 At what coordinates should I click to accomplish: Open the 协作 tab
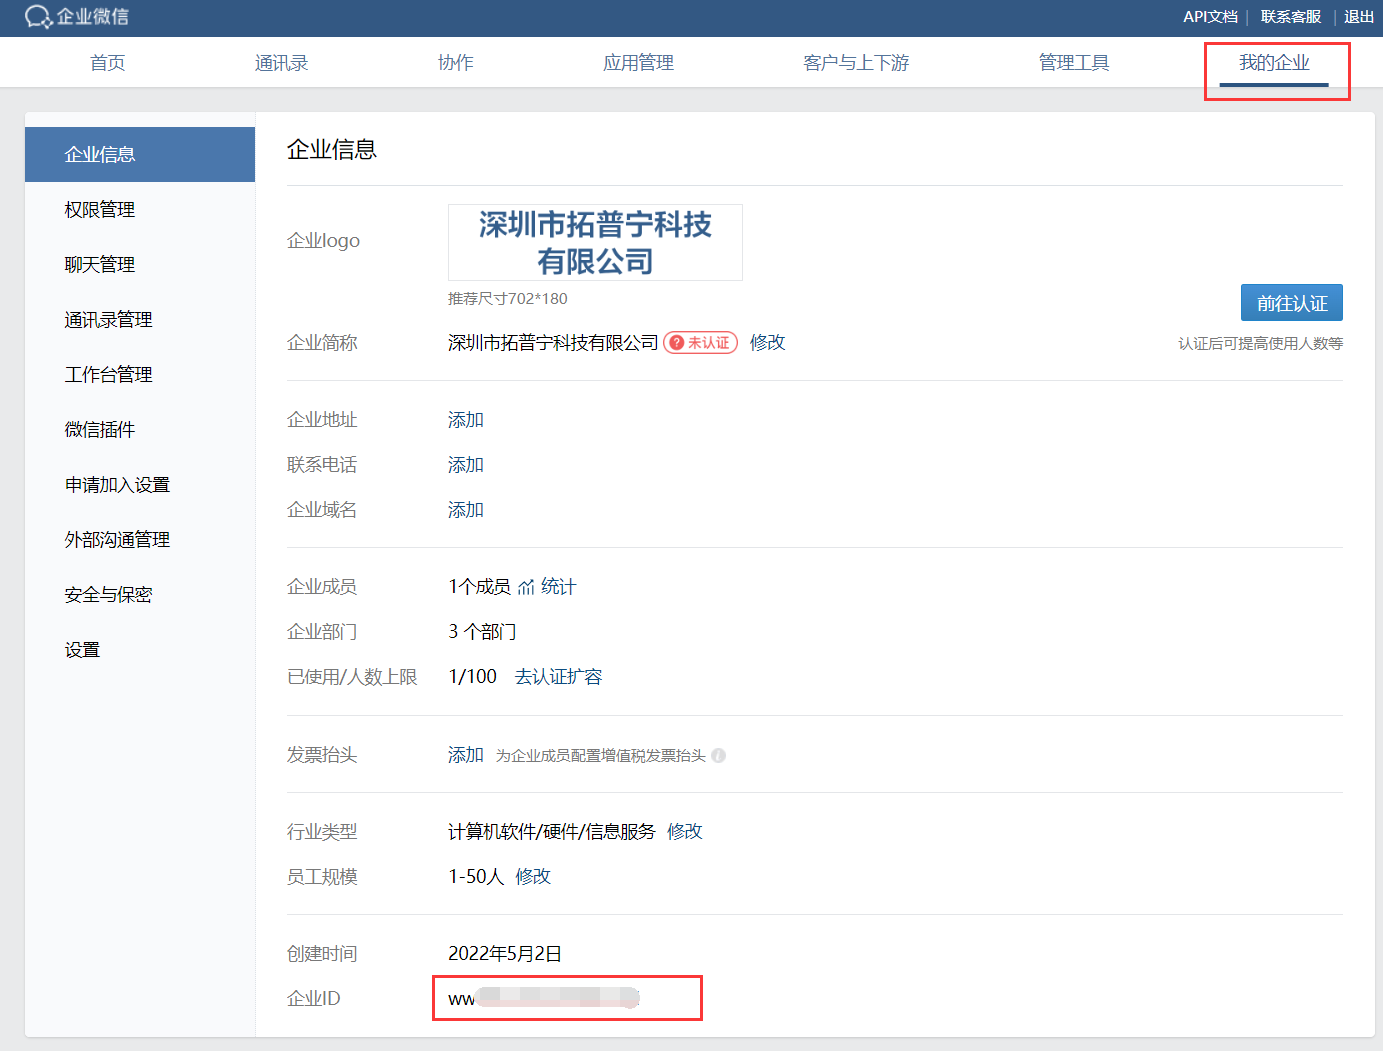pyautogui.click(x=456, y=63)
